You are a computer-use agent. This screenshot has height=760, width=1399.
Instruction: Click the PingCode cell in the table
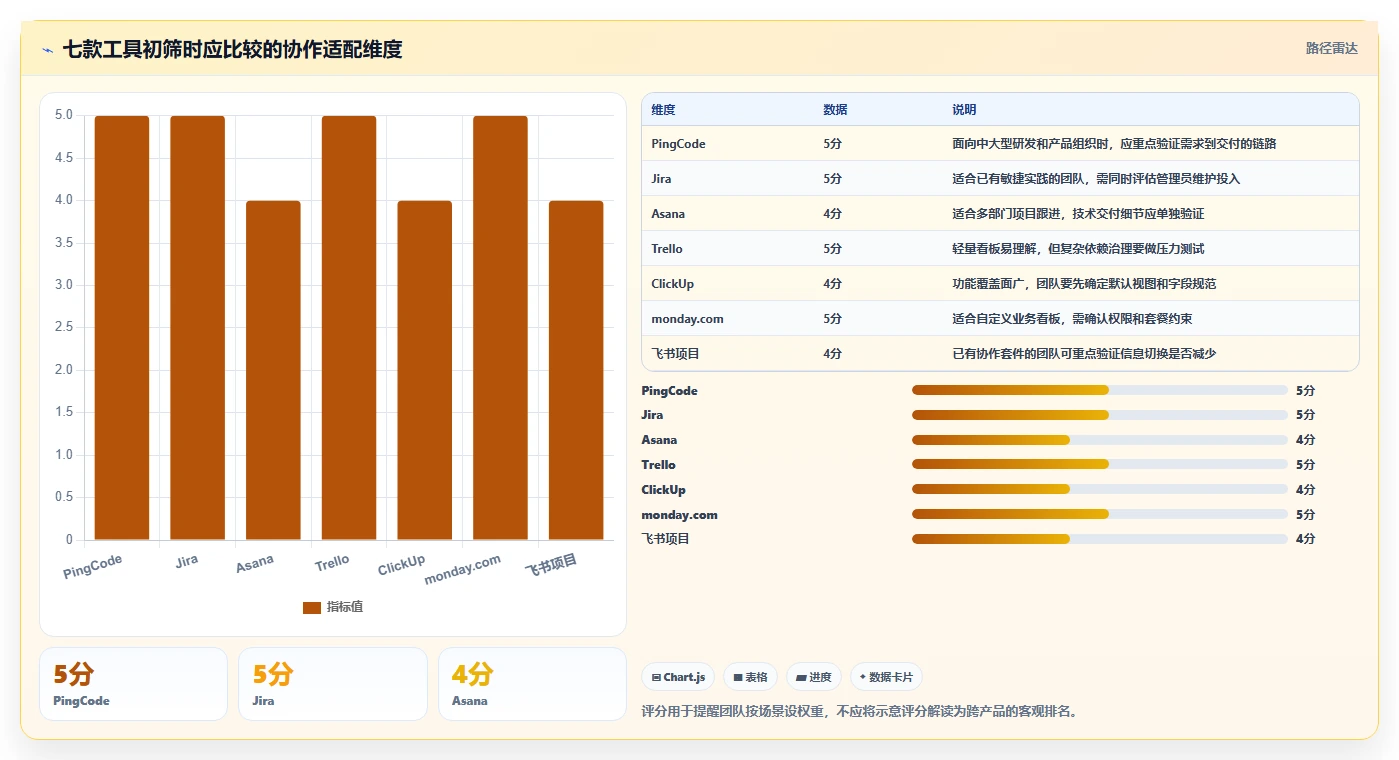pyautogui.click(x=678, y=144)
